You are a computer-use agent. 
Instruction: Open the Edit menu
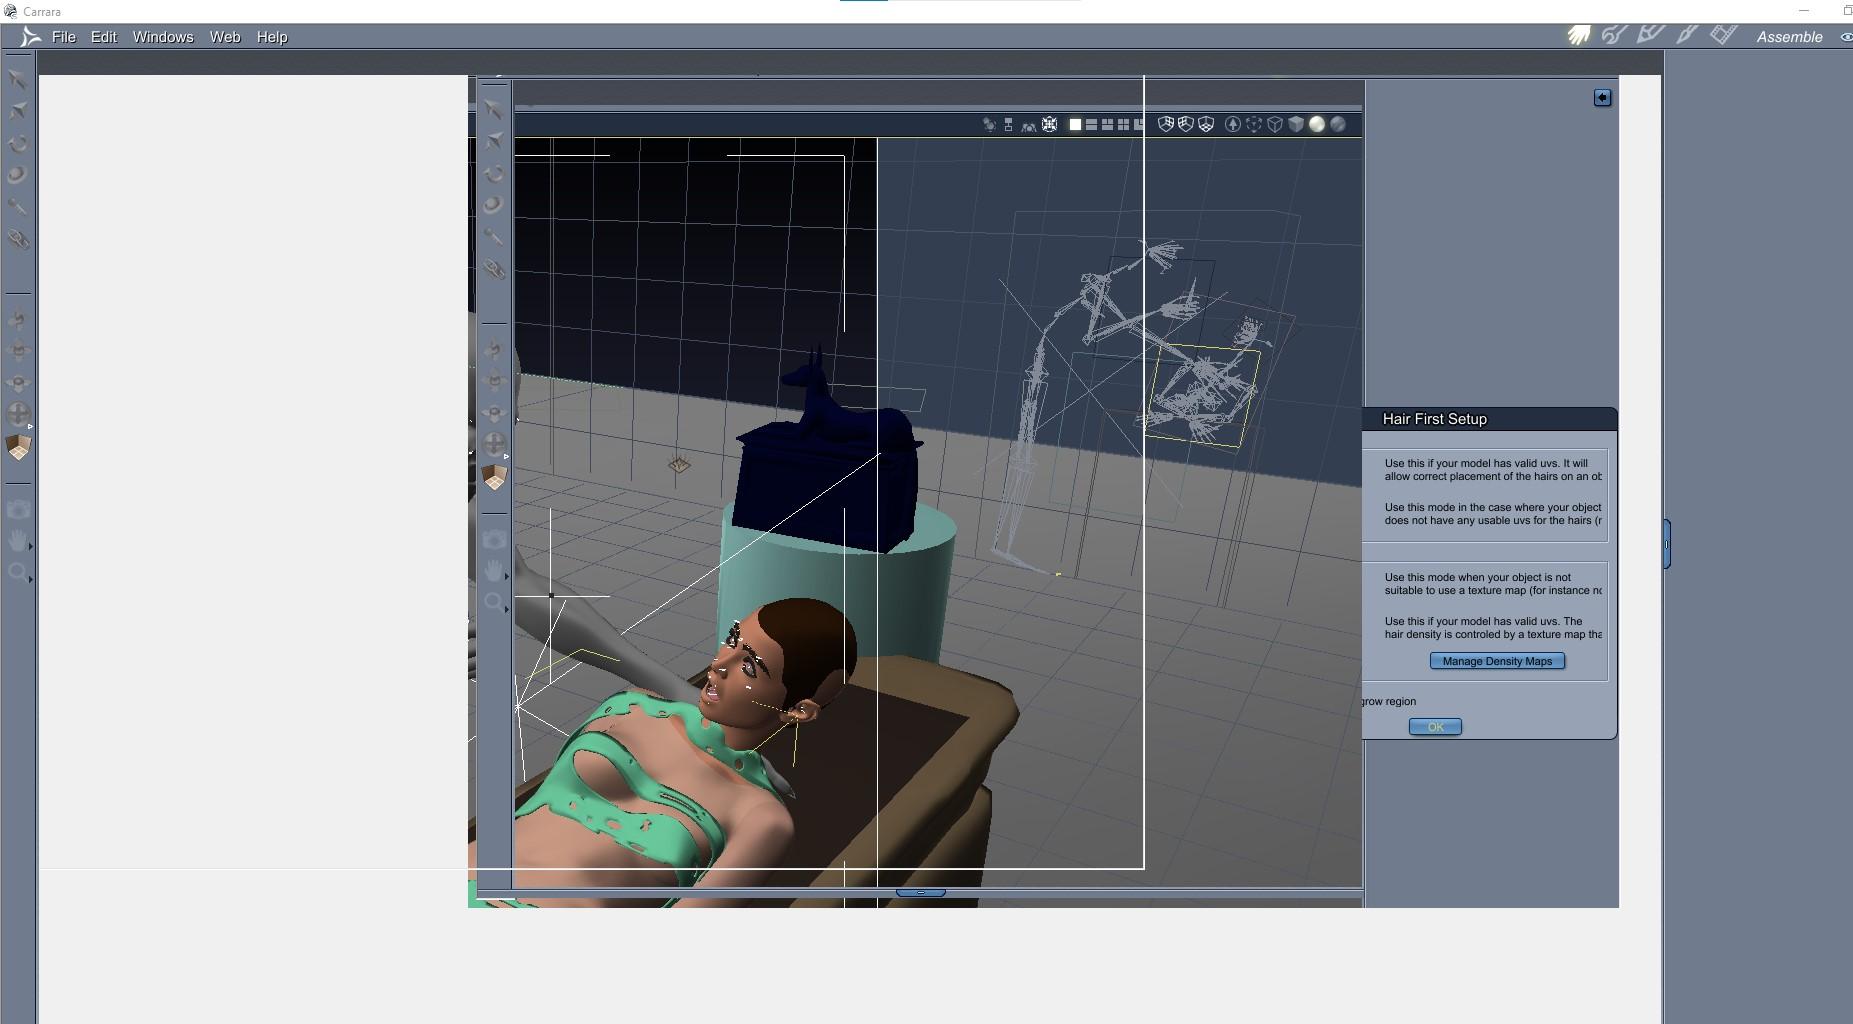[104, 37]
